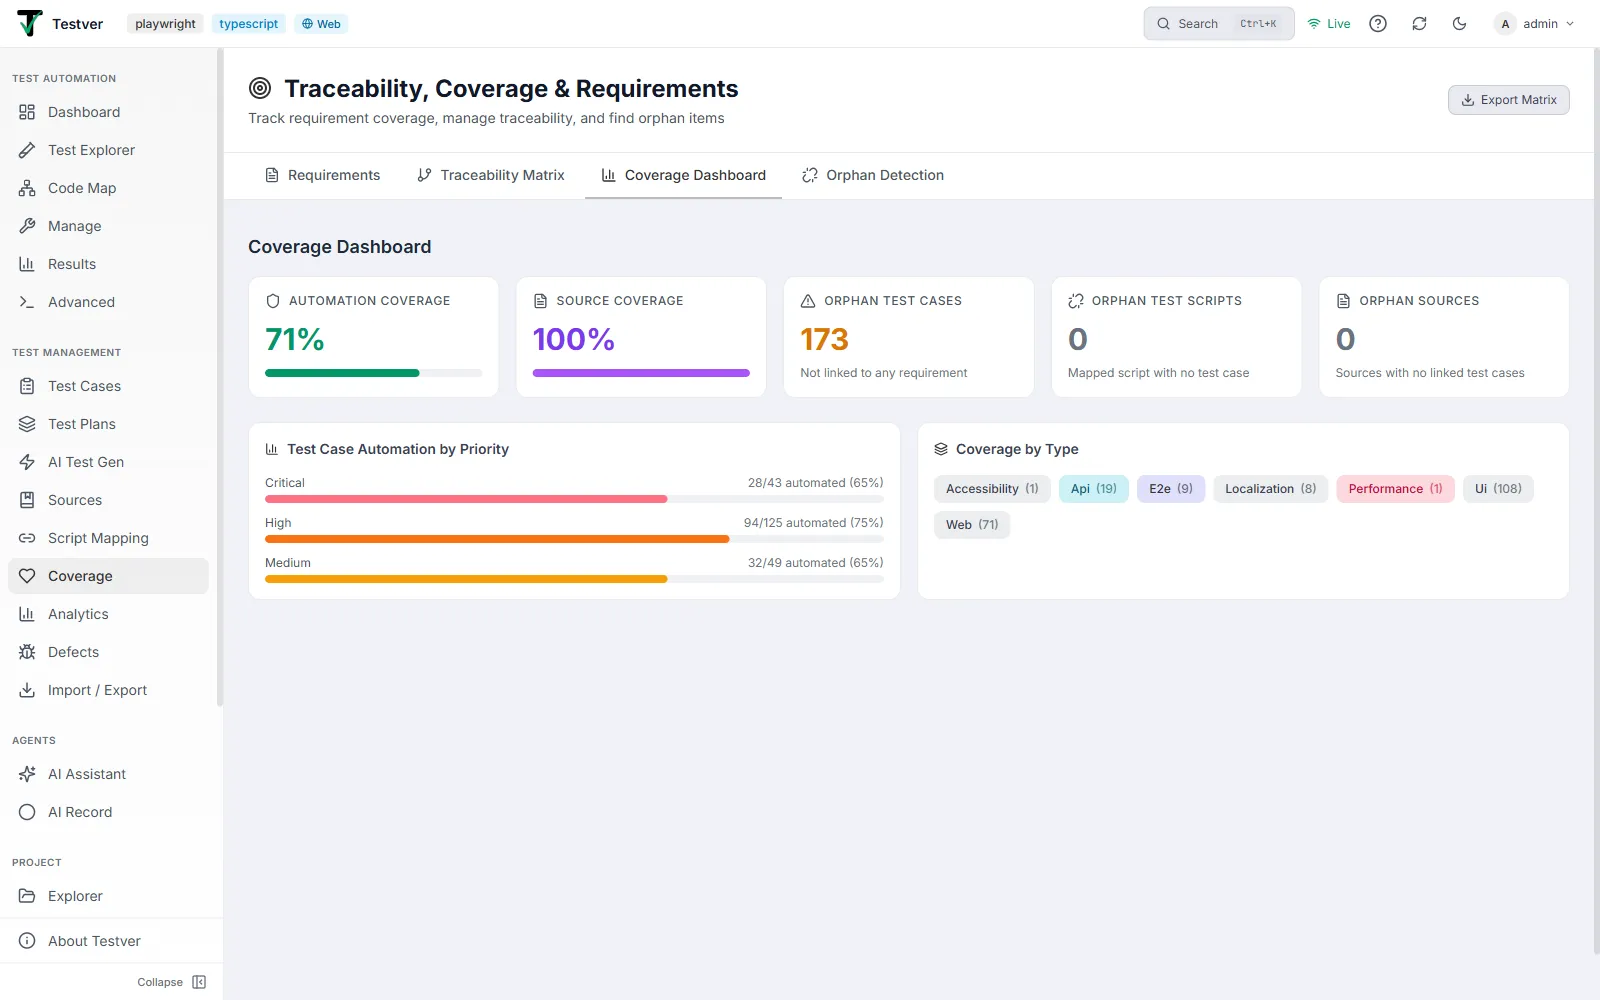Open project Explorer folder icon
Screen dimensions: 1600x1000
coord(27,896)
